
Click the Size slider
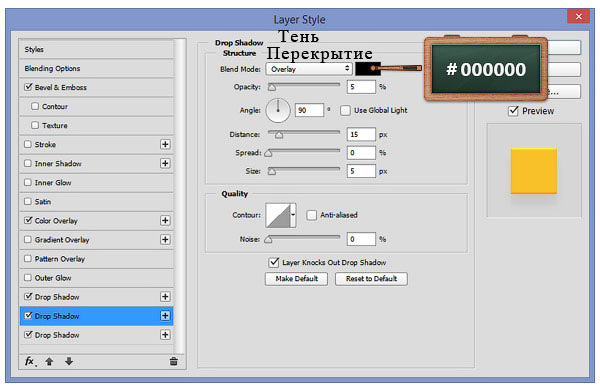[303, 171]
